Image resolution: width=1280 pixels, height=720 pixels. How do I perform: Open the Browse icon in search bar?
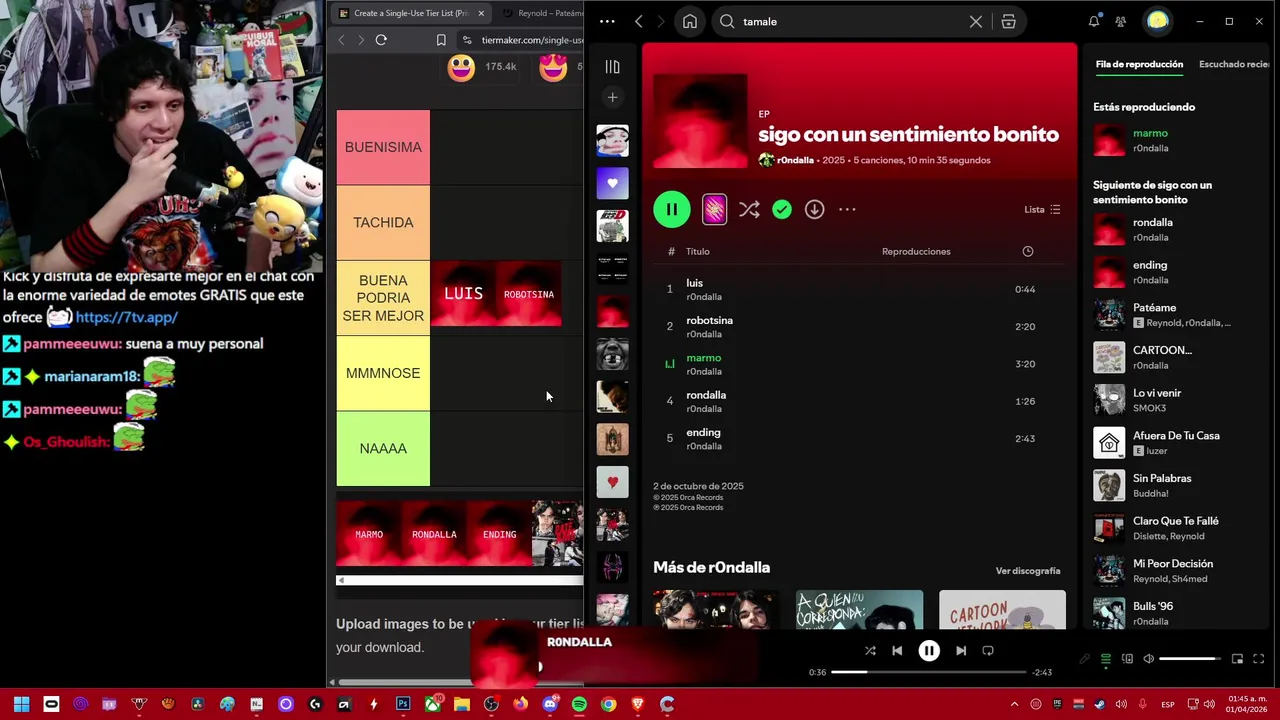click(1008, 21)
